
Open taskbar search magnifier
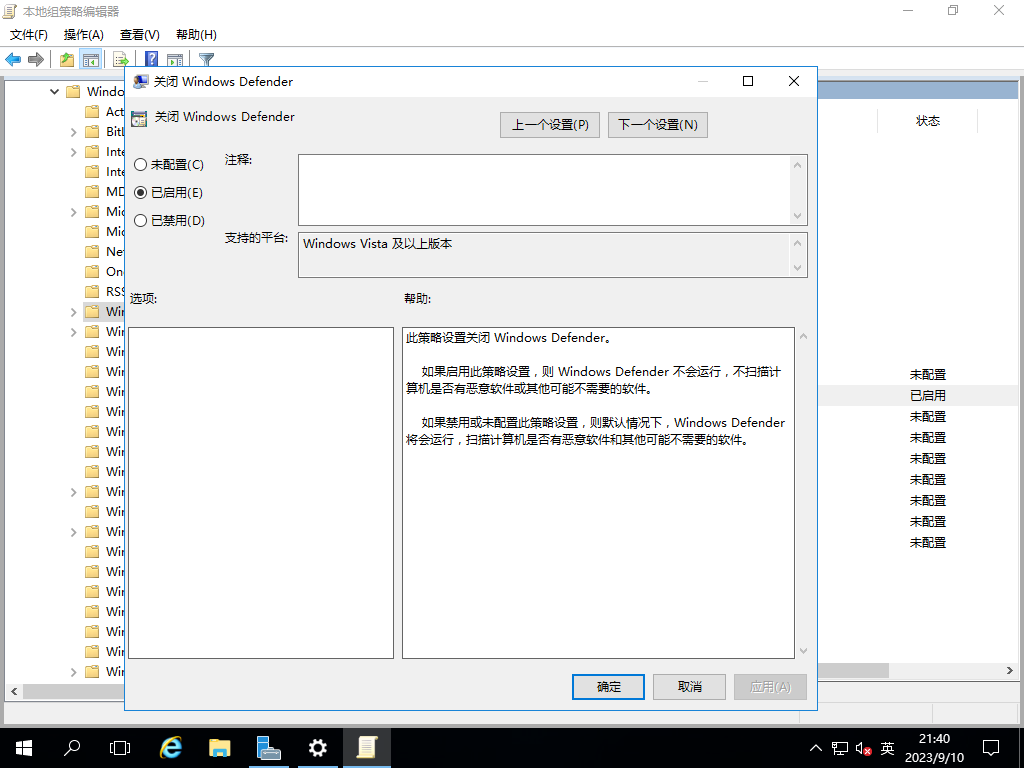point(72,748)
